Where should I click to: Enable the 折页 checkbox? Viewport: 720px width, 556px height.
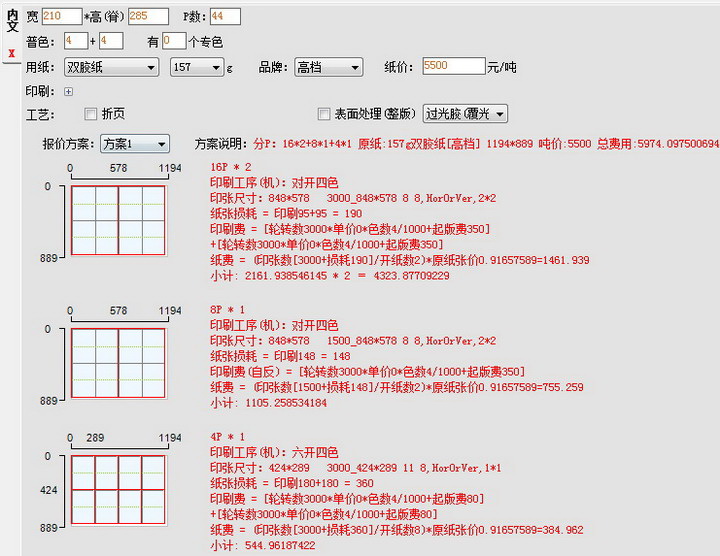tap(90, 114)
